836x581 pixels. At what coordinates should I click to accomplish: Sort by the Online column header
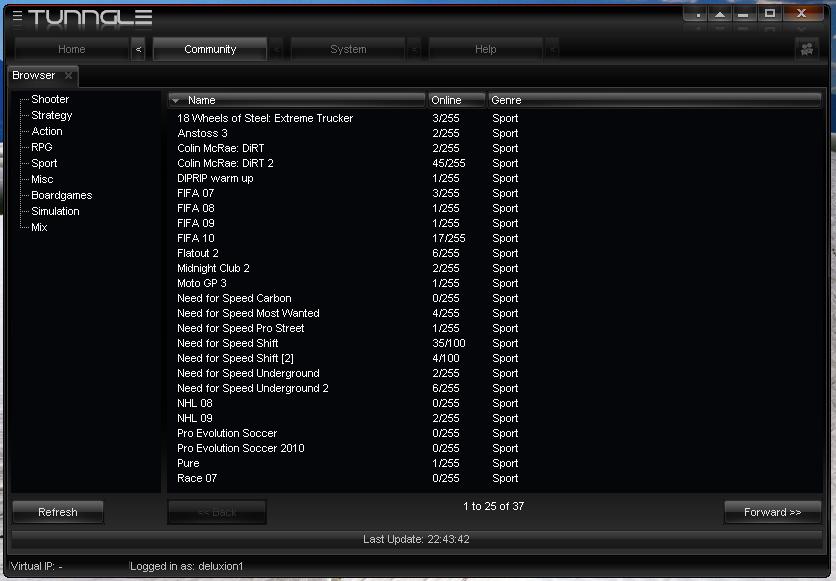tap(456, 100)
